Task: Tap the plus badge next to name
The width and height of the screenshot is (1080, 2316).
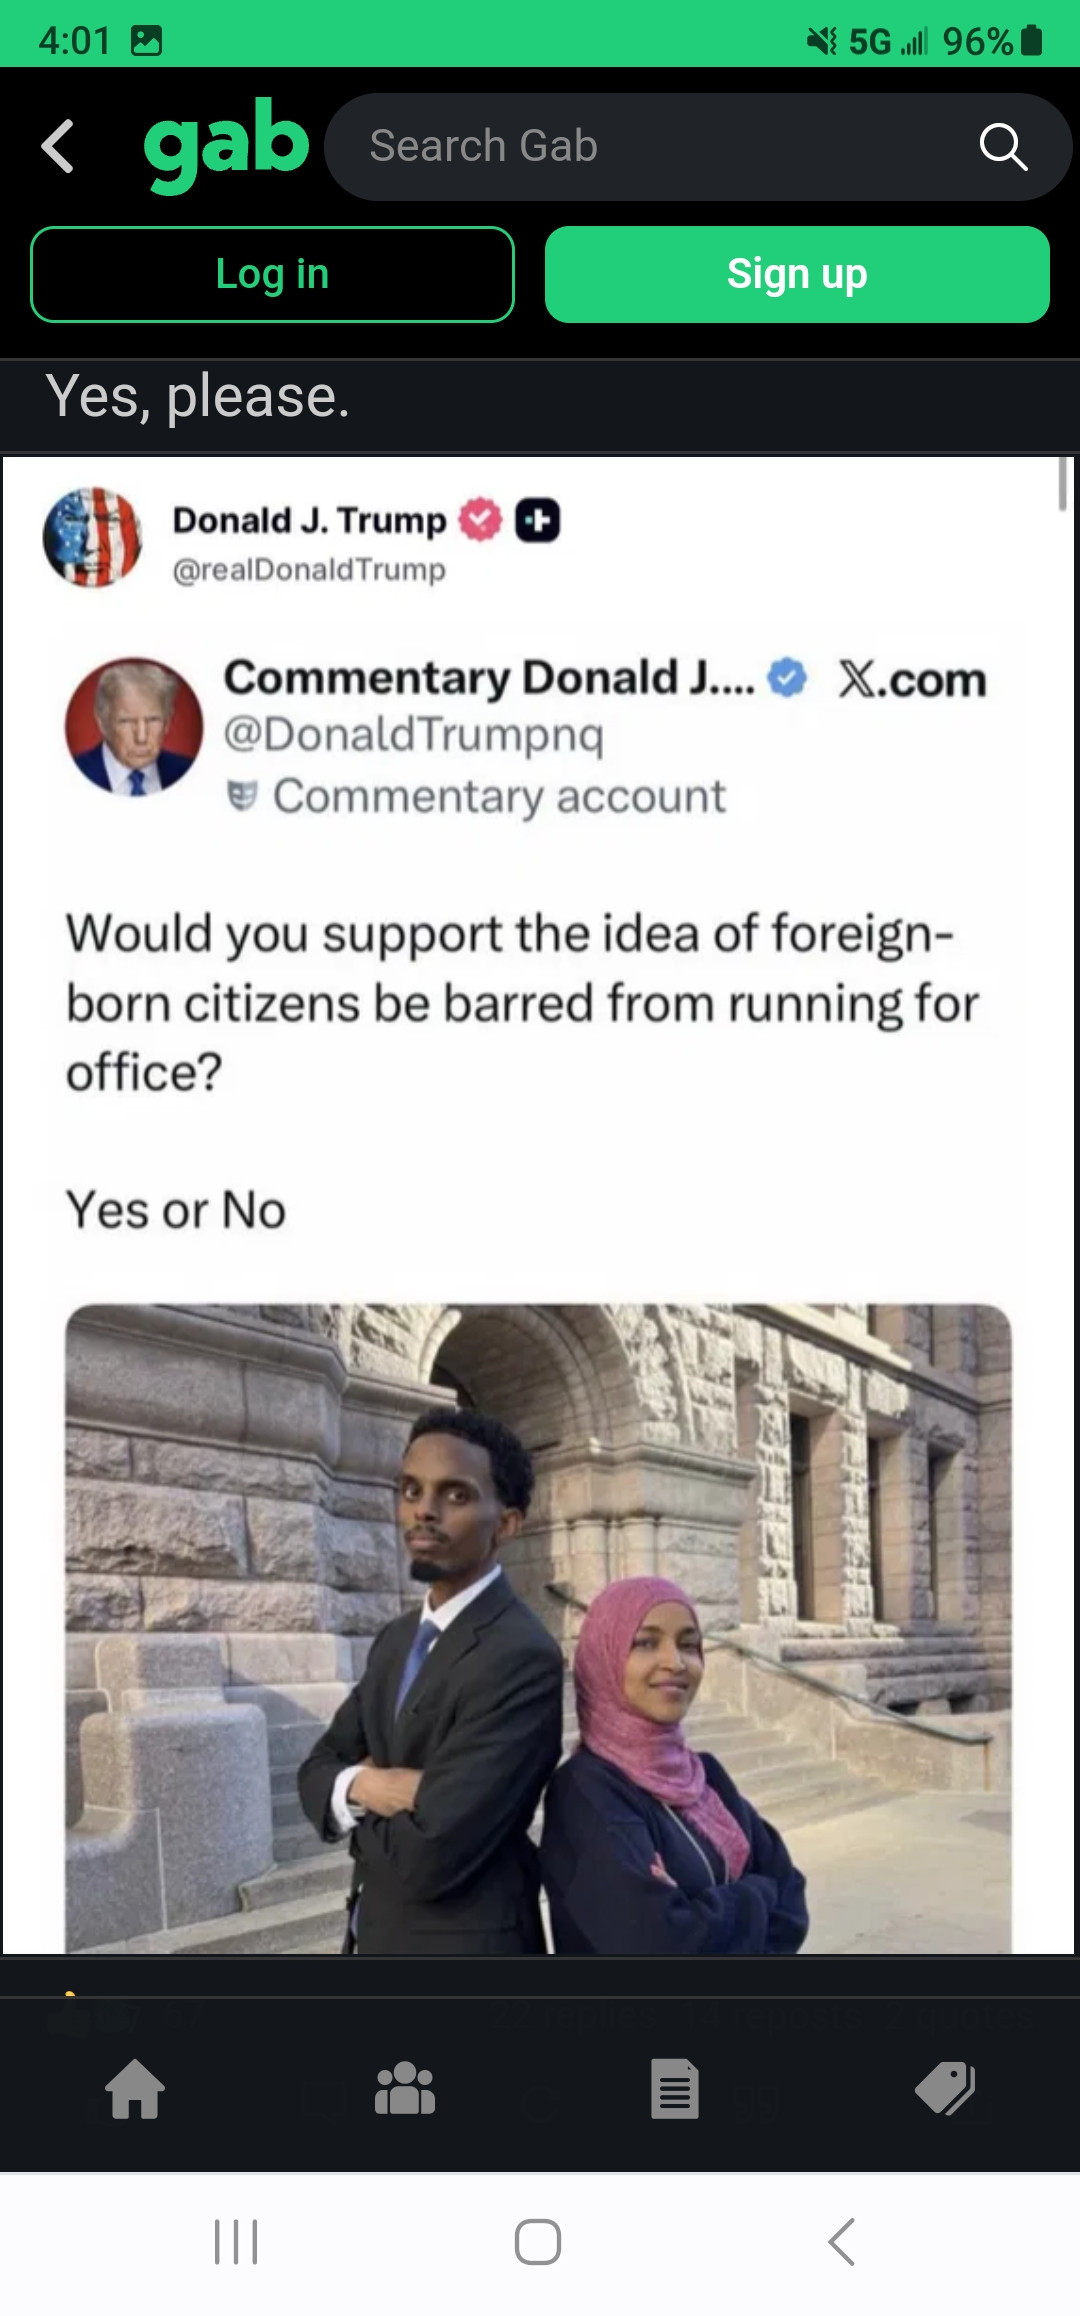Action: click(x=537, y=520)
